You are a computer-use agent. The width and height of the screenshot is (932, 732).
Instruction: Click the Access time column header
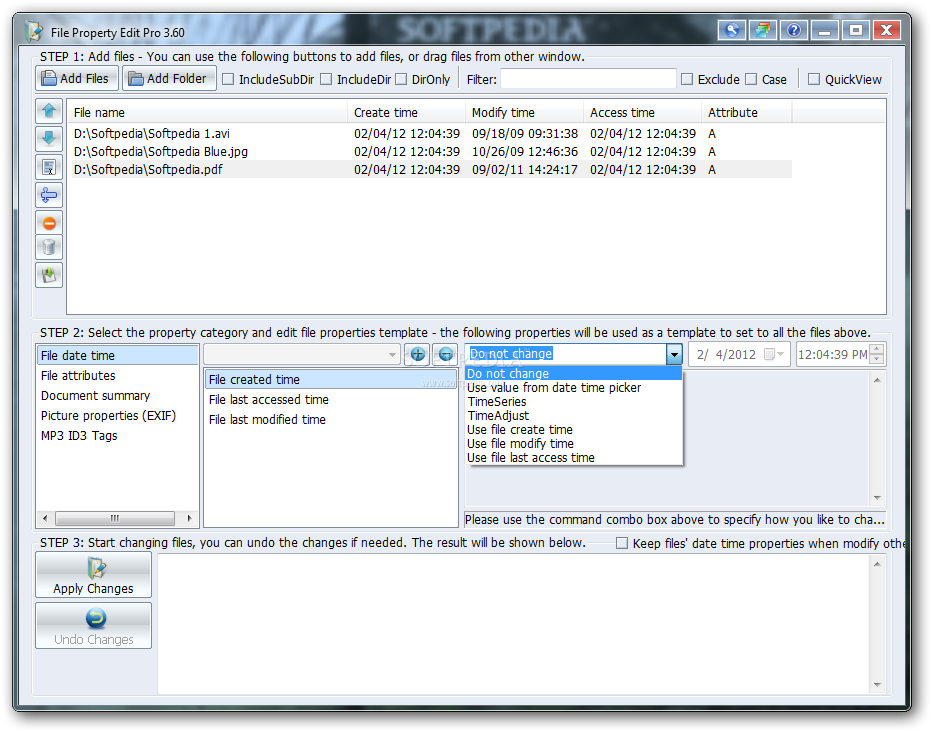pyautogui.click(x=642, y=112)
